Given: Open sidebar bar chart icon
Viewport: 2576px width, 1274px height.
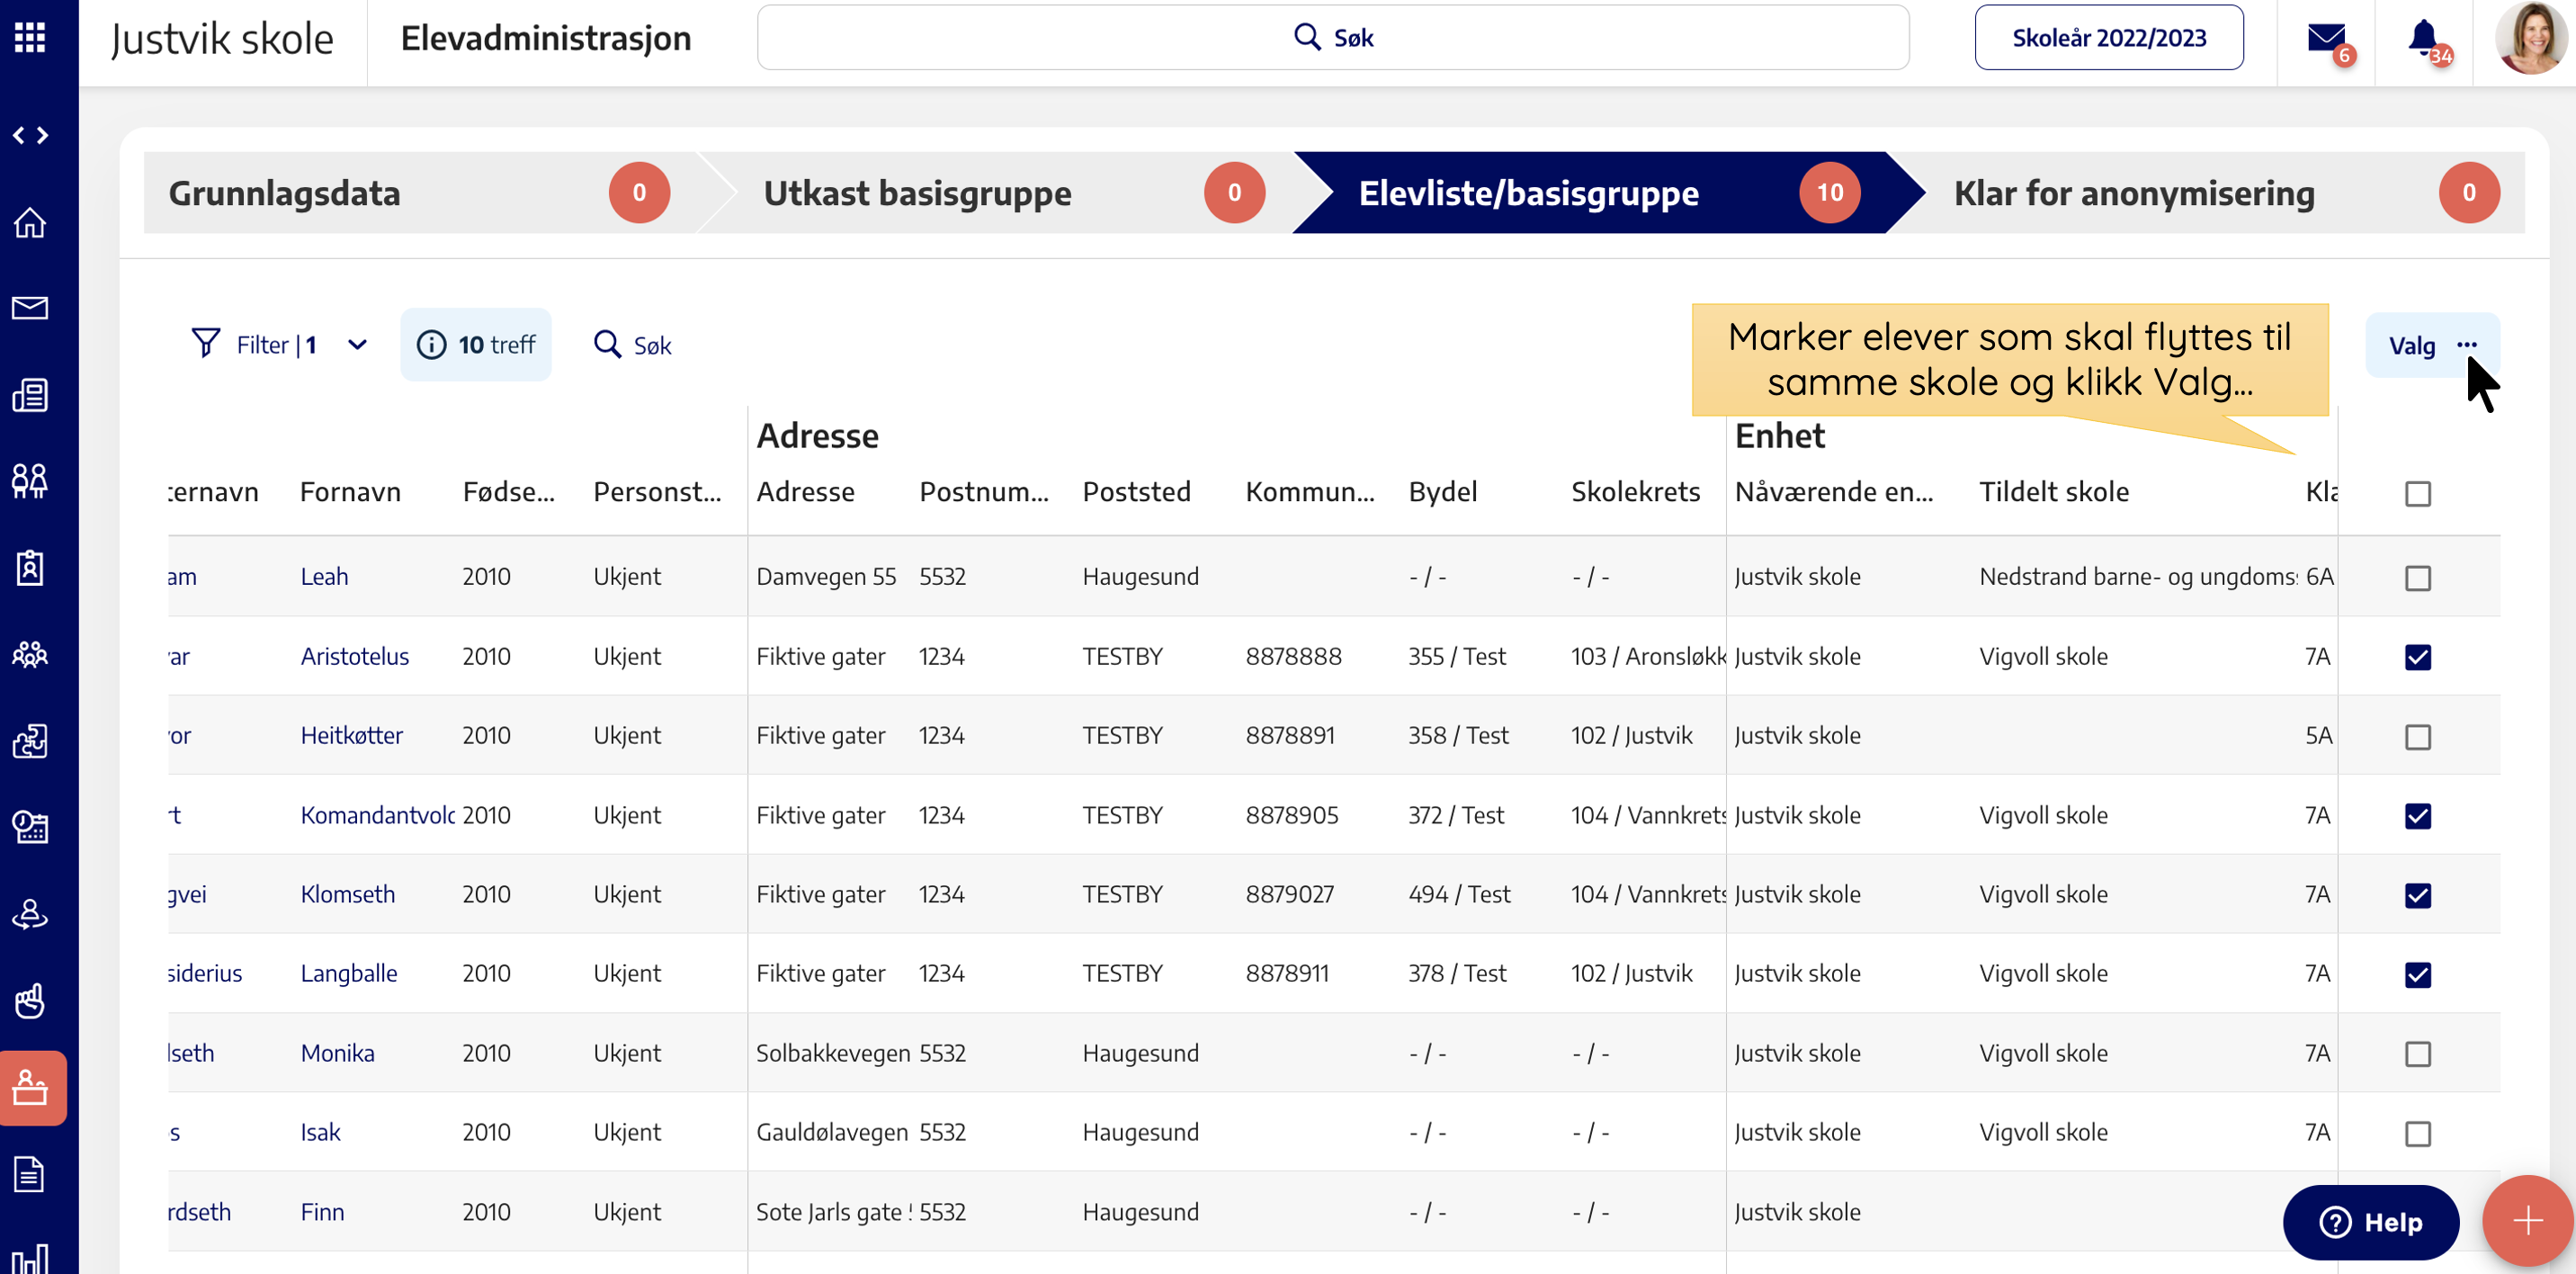Looking at the screenshot, I should pos(30,1258).
